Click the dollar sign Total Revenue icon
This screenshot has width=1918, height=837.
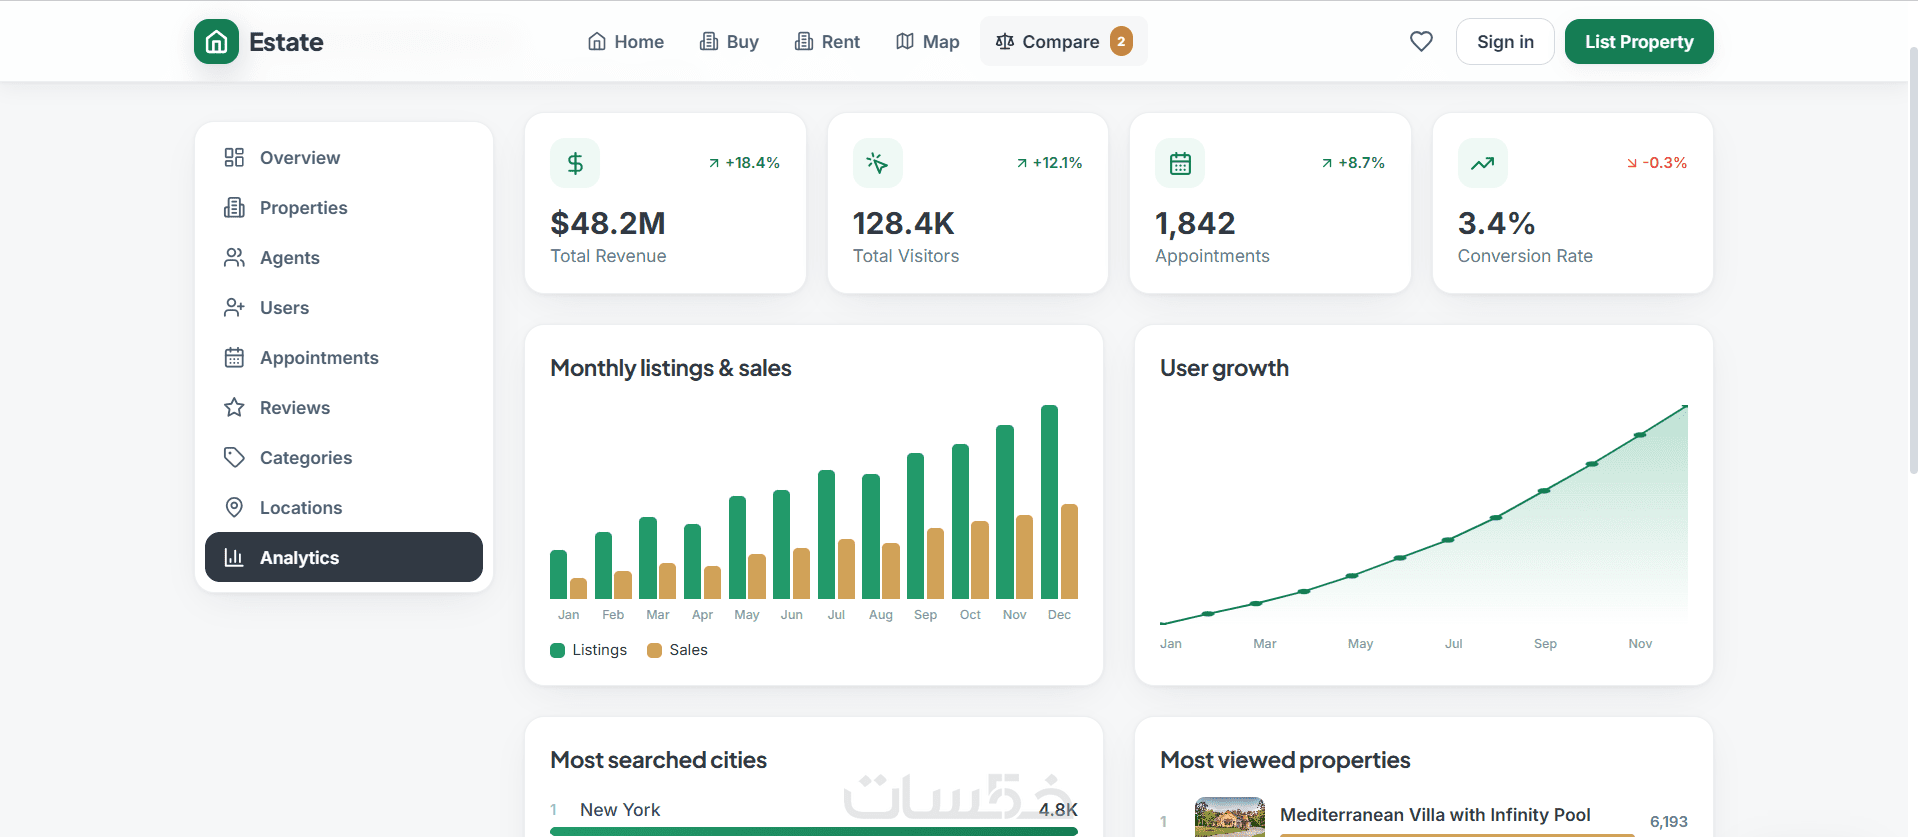(575, 163)
